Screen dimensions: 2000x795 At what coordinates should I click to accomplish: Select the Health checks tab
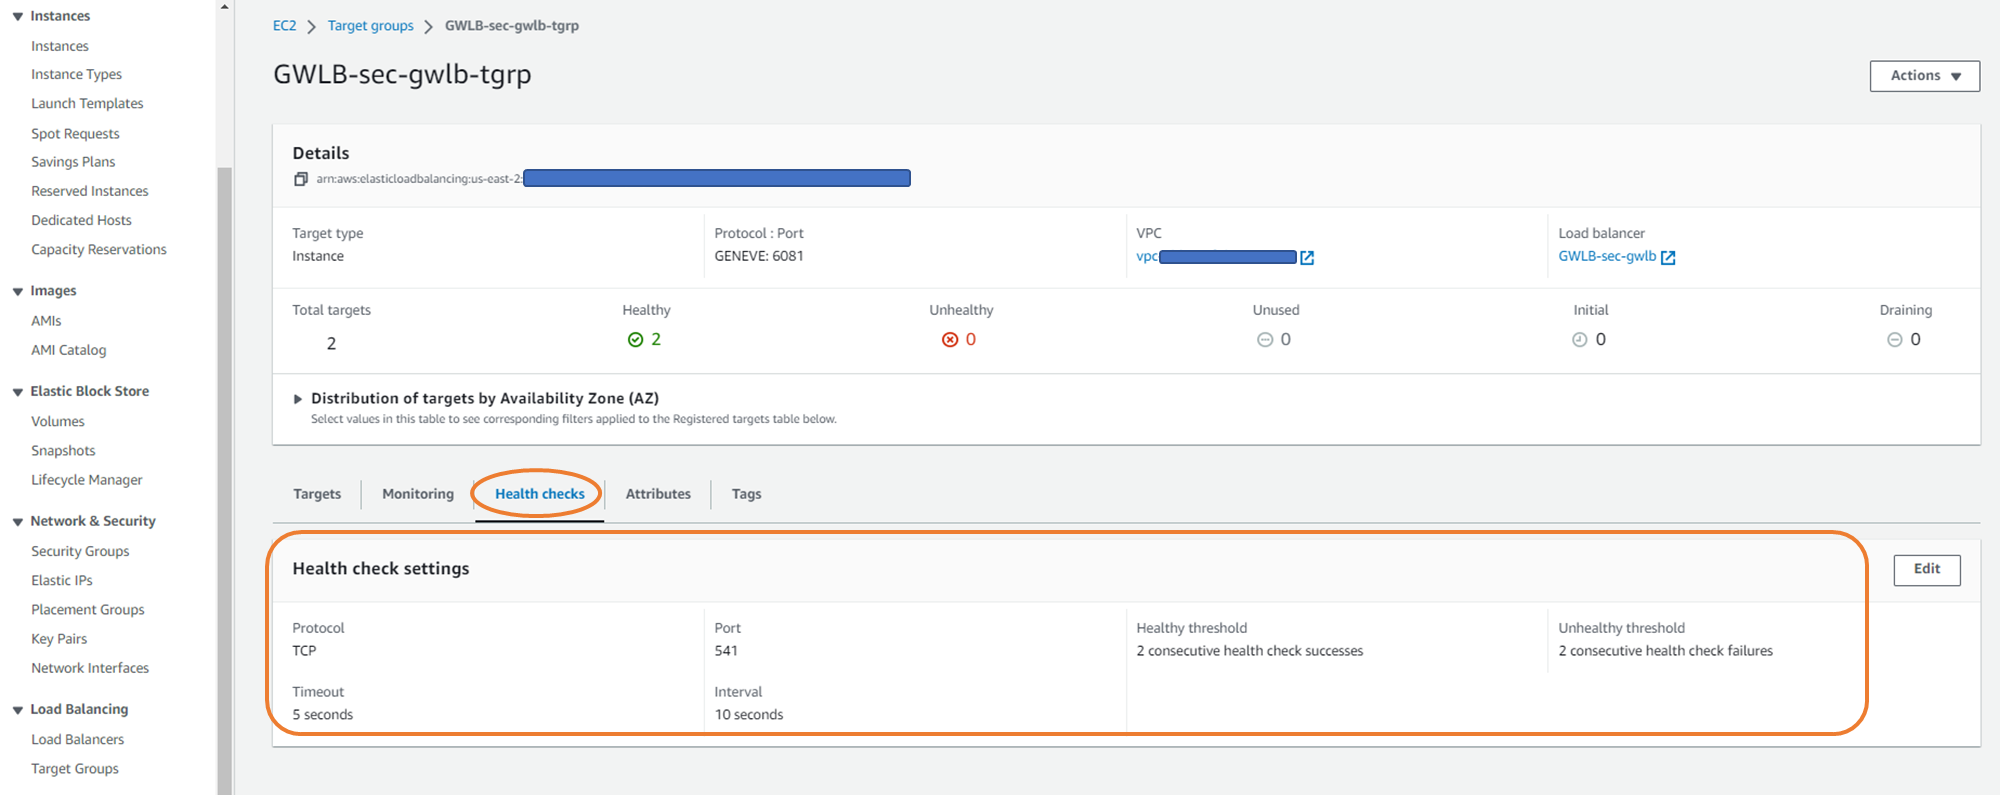540,494
